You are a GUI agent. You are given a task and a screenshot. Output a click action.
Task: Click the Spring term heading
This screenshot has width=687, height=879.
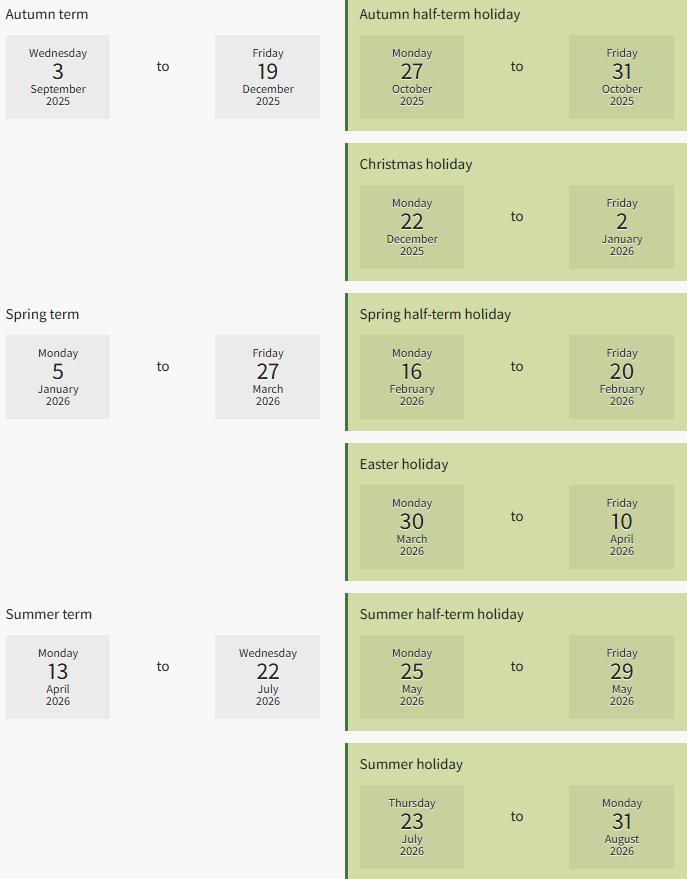pos(43,314)
